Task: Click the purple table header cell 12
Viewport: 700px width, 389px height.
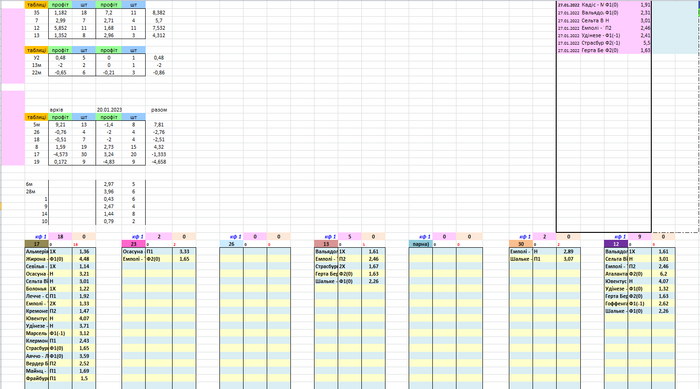Action: (x=616, y=244)
